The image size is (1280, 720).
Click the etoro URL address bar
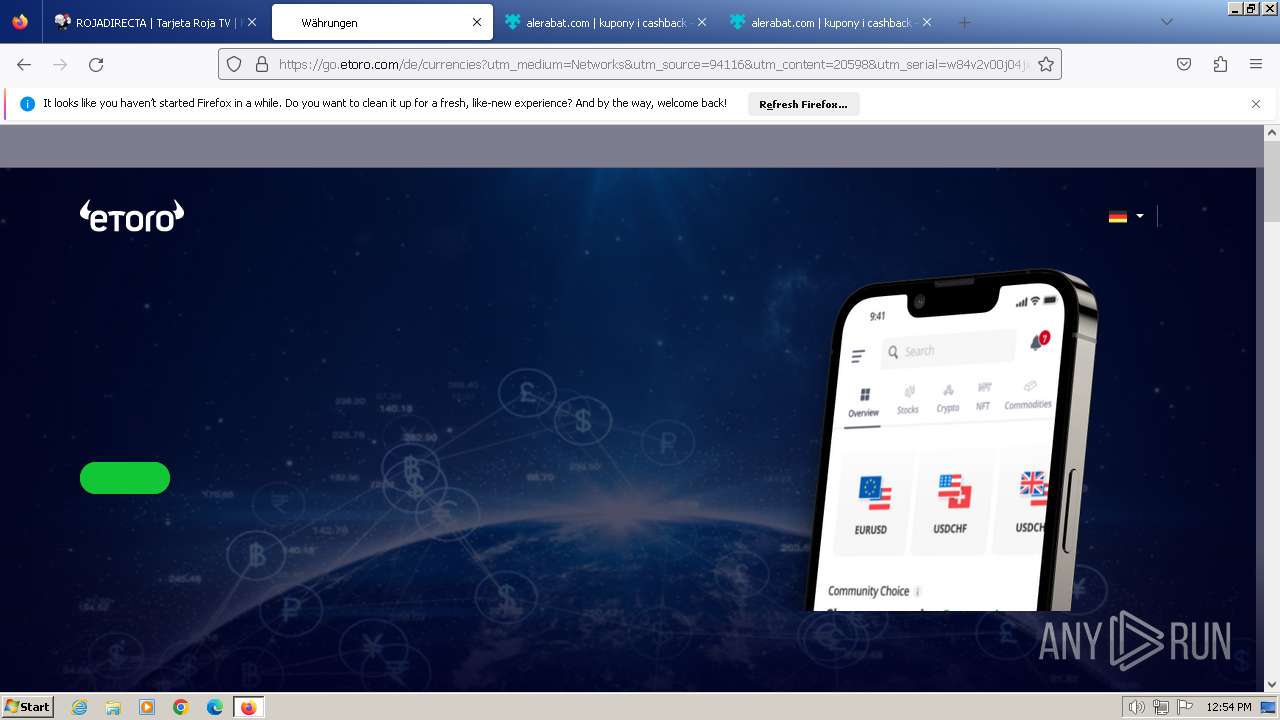[653, 64]
